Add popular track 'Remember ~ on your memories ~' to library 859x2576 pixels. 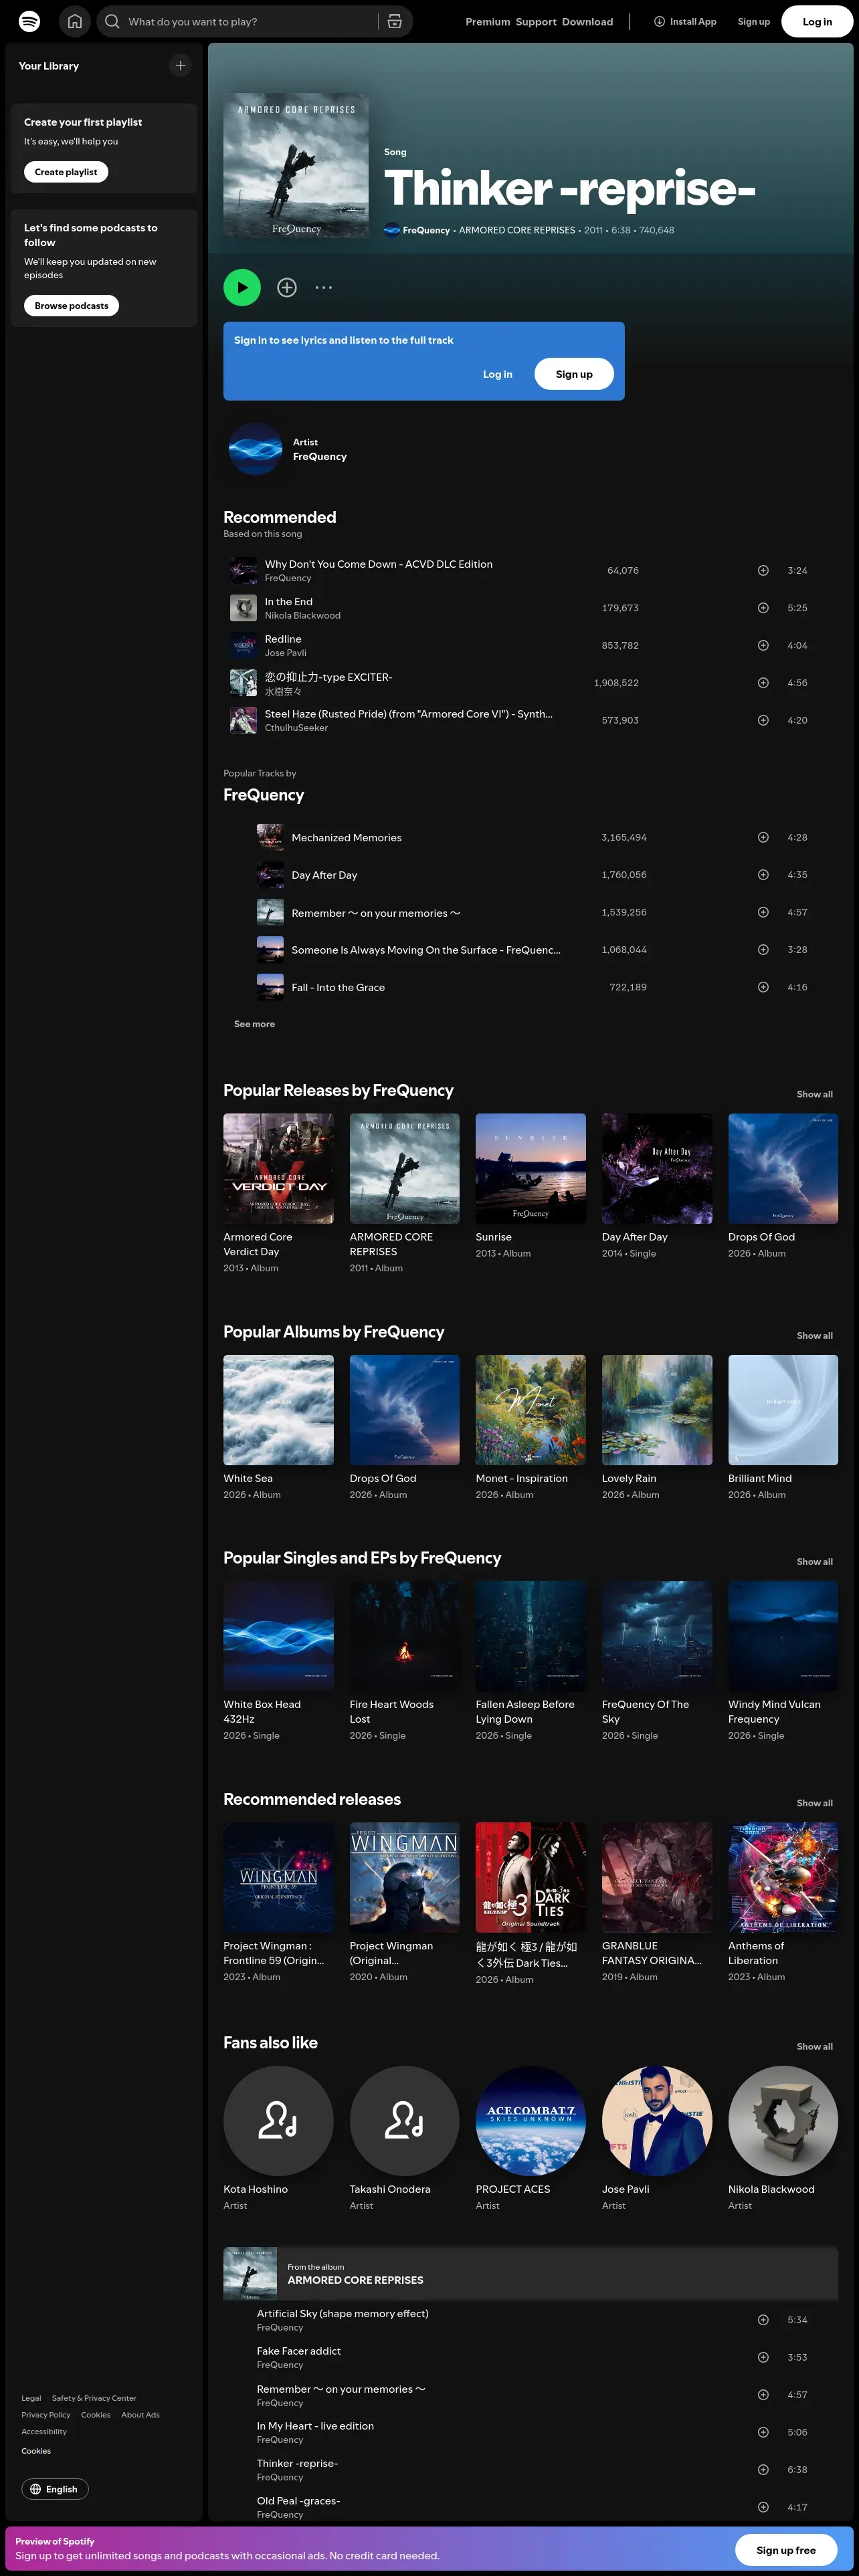tap(763, 912)
